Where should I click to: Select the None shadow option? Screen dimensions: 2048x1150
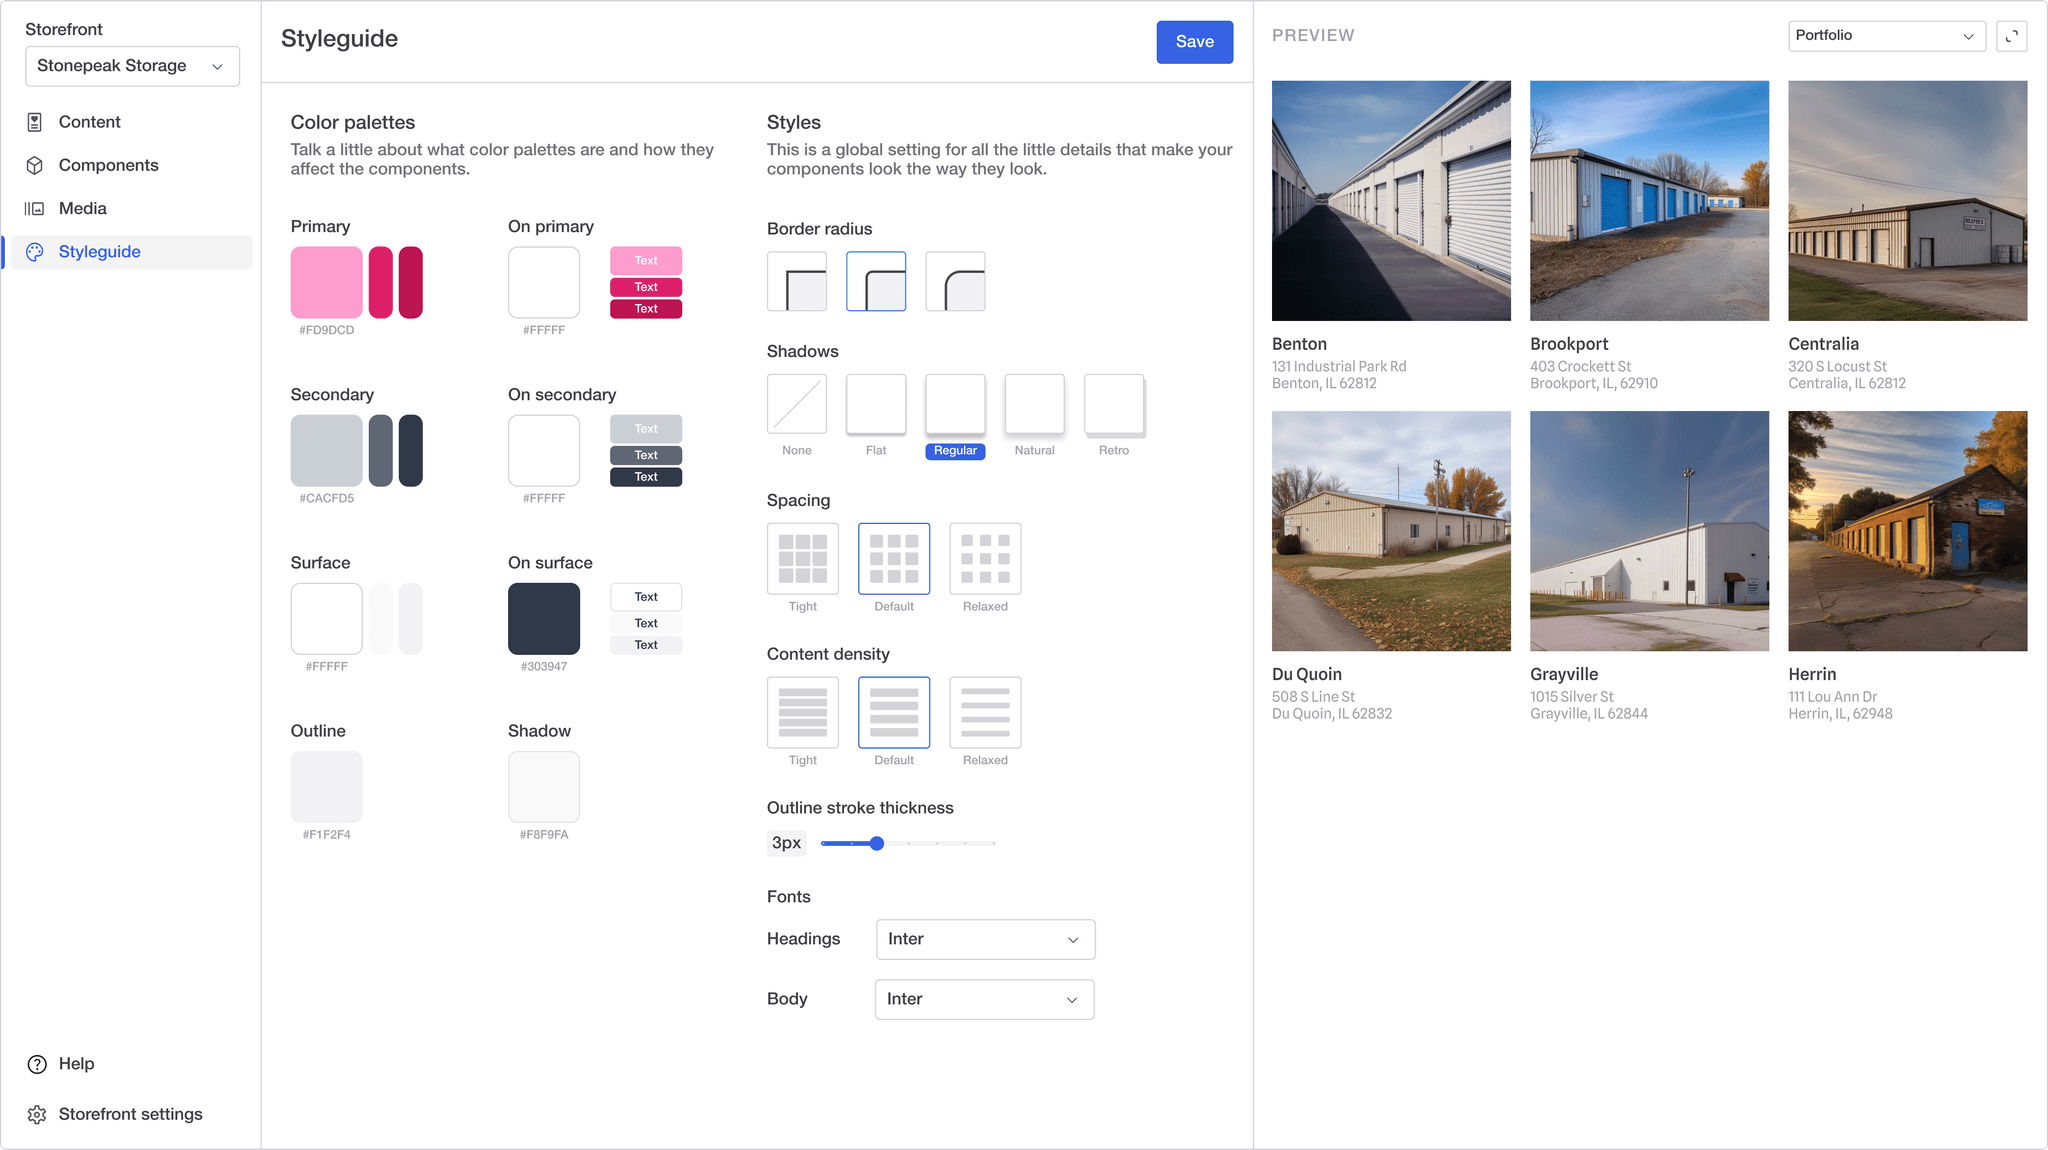[x=797, y=404]
